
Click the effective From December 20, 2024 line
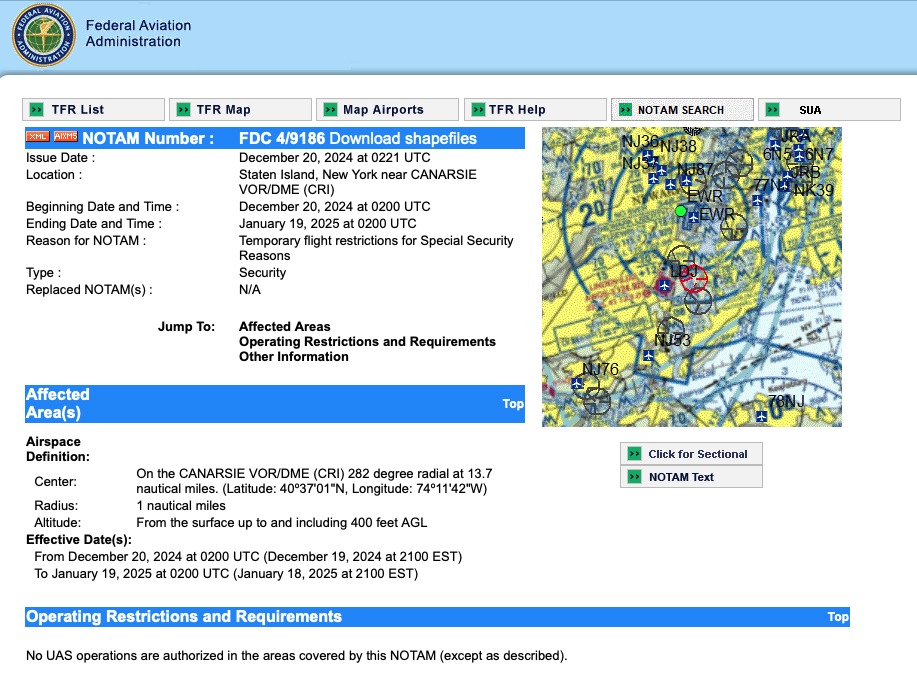tap(248, 556)
